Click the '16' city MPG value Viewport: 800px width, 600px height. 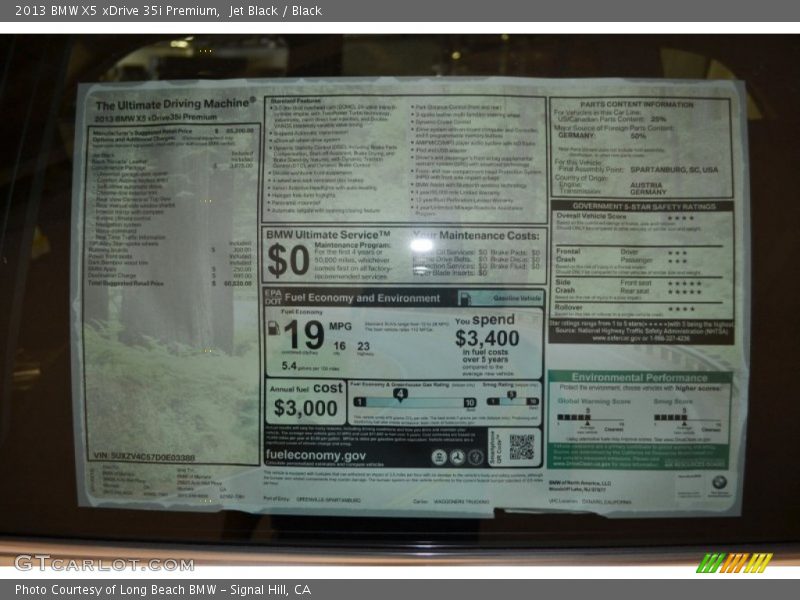click(339, 346)
